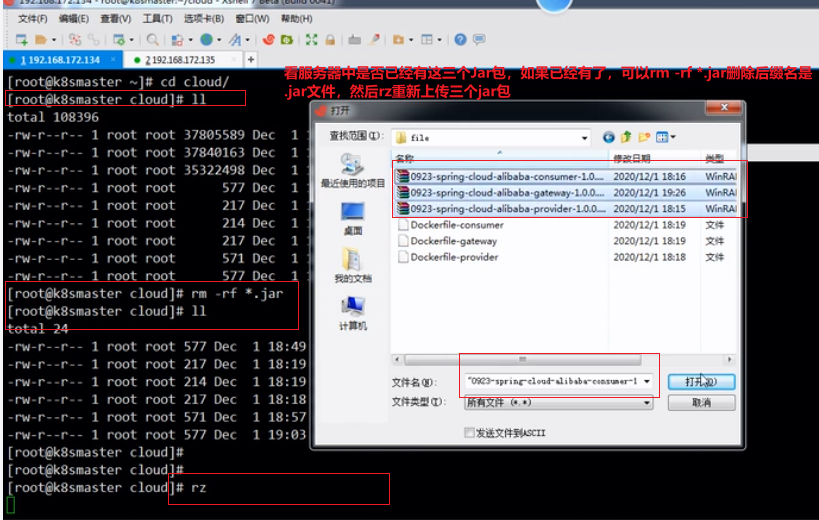
Task: Click the color scheme icon in toolbar
Action: tap(178, 40)
